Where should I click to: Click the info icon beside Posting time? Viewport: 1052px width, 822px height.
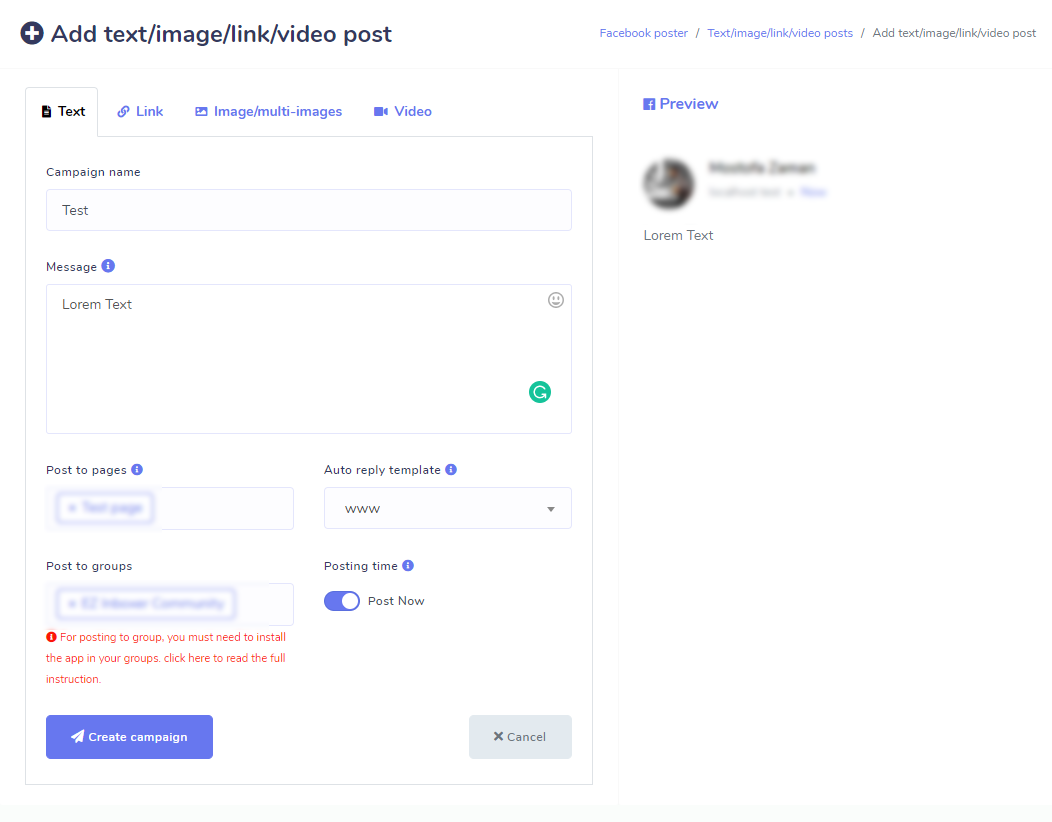(x=407, y=565)
